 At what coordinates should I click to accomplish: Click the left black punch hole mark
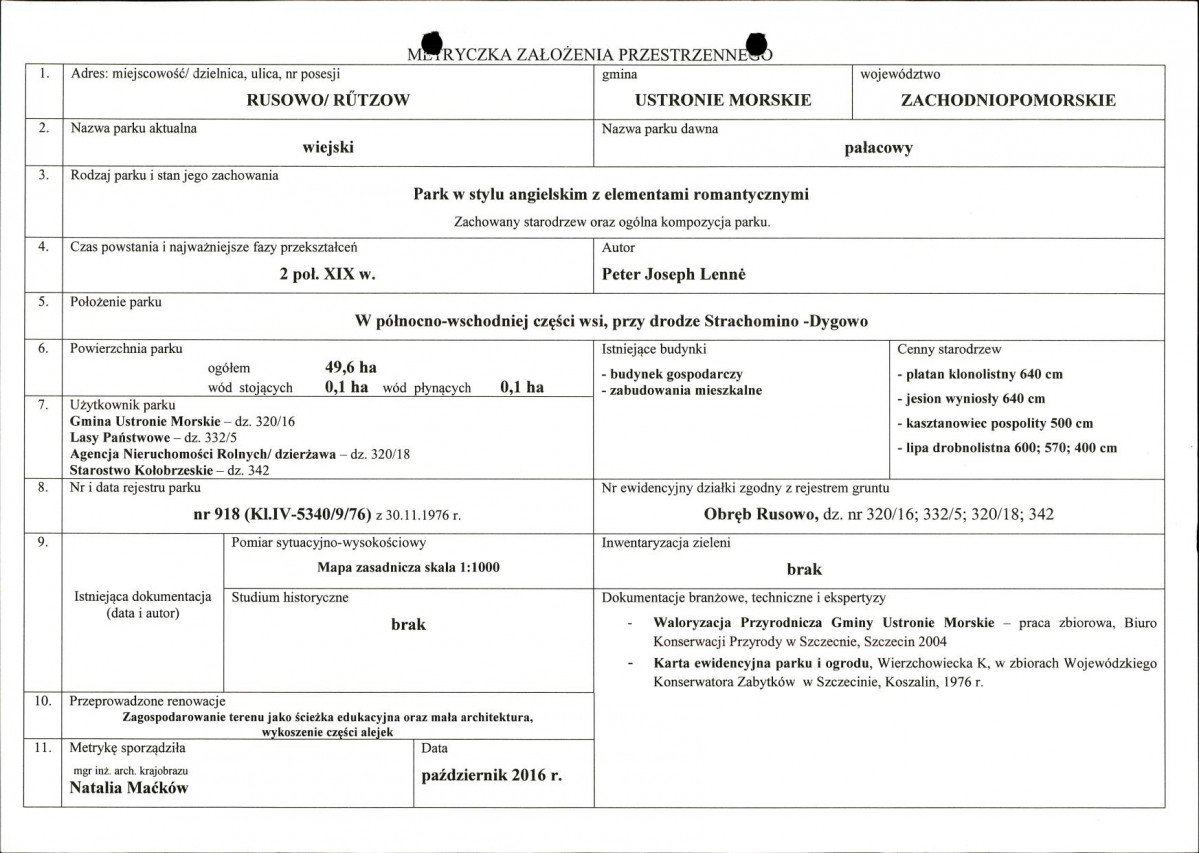click(x=431, y=43)
